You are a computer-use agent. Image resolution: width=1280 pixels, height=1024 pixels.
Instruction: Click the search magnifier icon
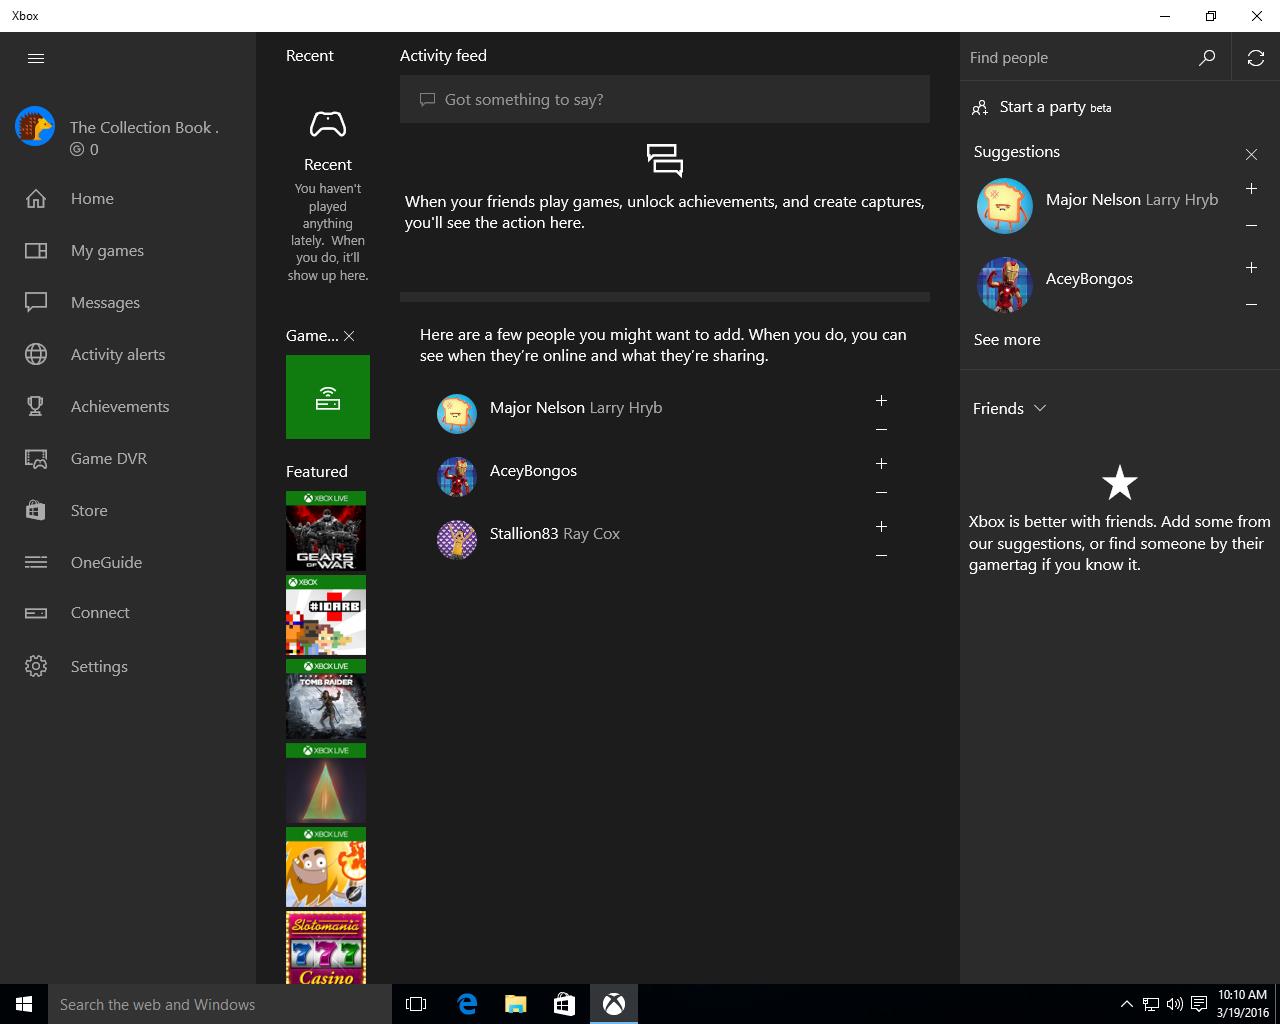[x=1207, y=58]
